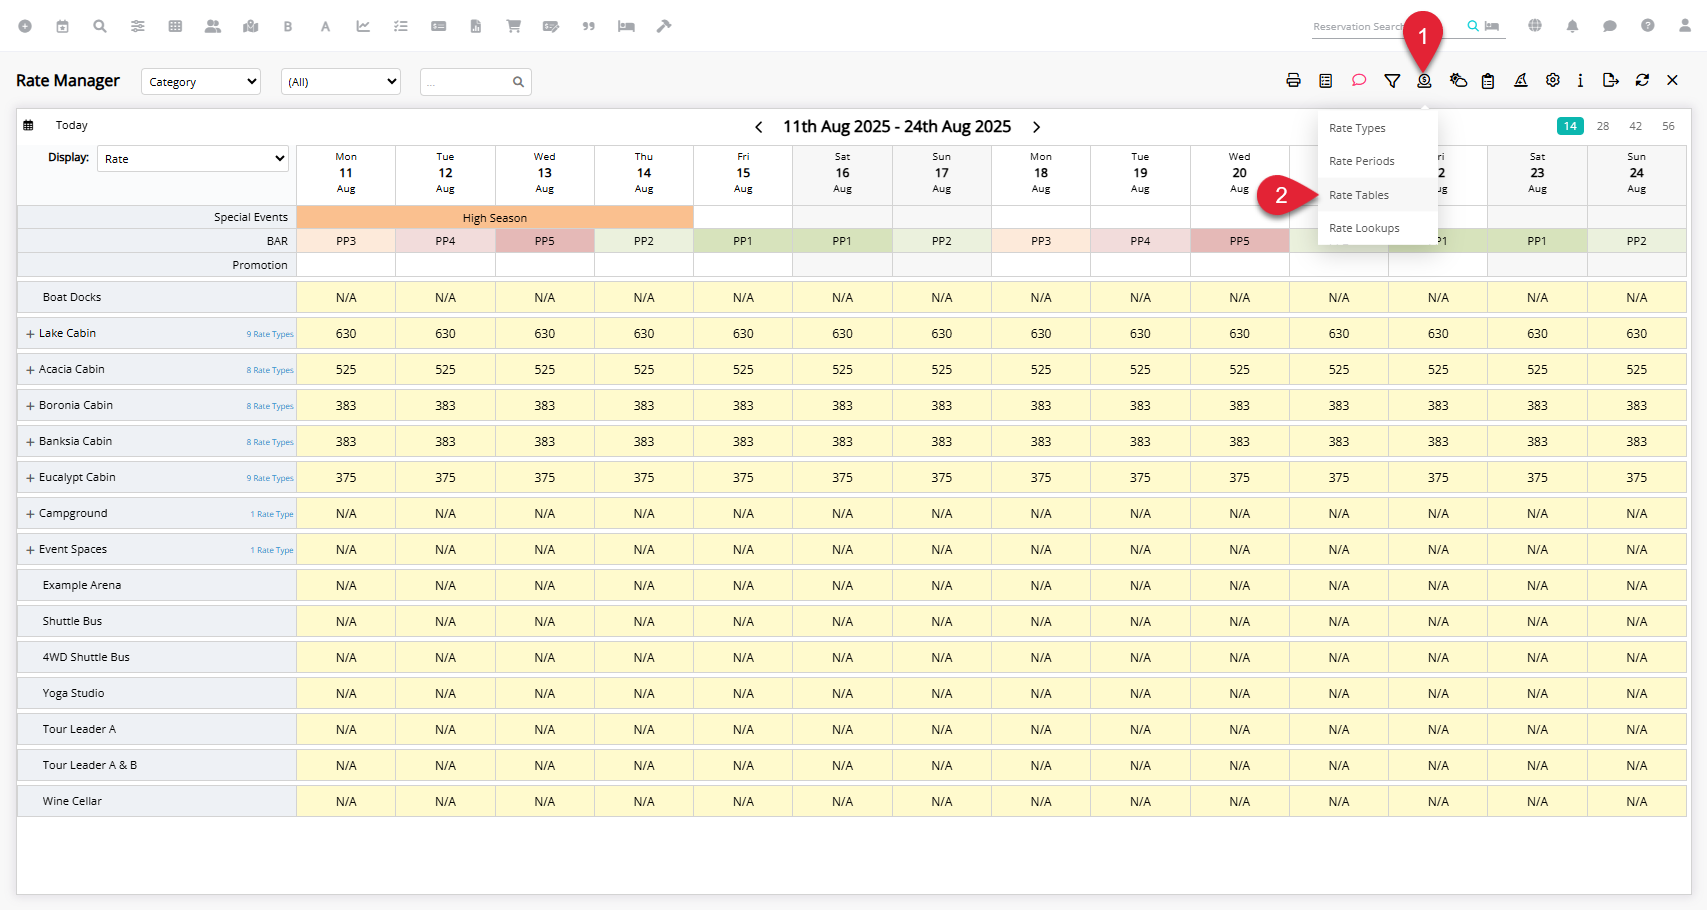Image resolution: width=1707 pixels, height=910 pixels.
Task: Click the wizard hat icon
Action: coord(1521,80)
